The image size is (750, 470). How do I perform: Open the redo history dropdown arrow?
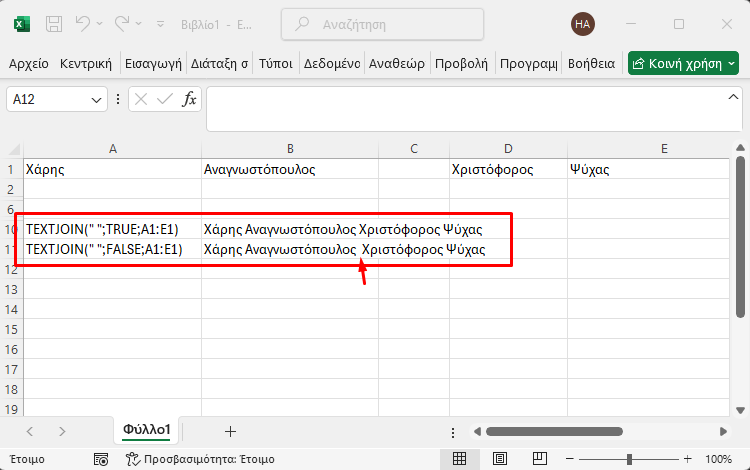139,23
